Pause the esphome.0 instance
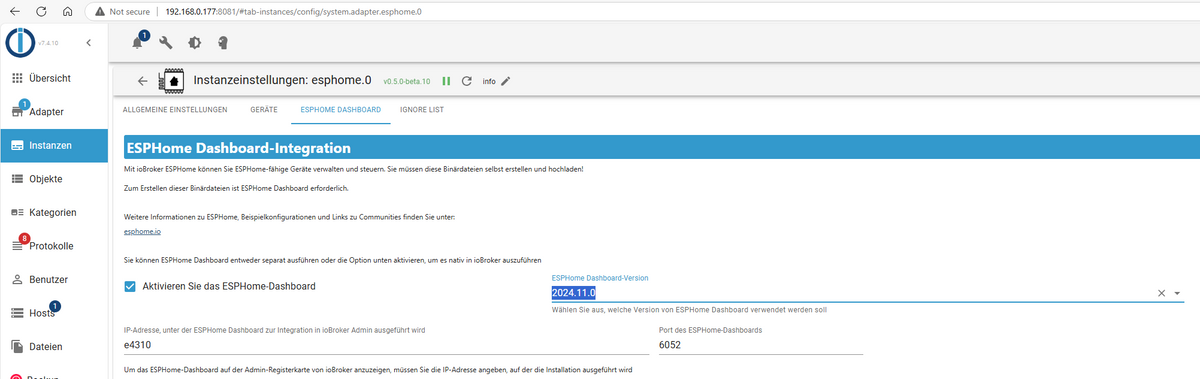 click(x=446, y=81)
